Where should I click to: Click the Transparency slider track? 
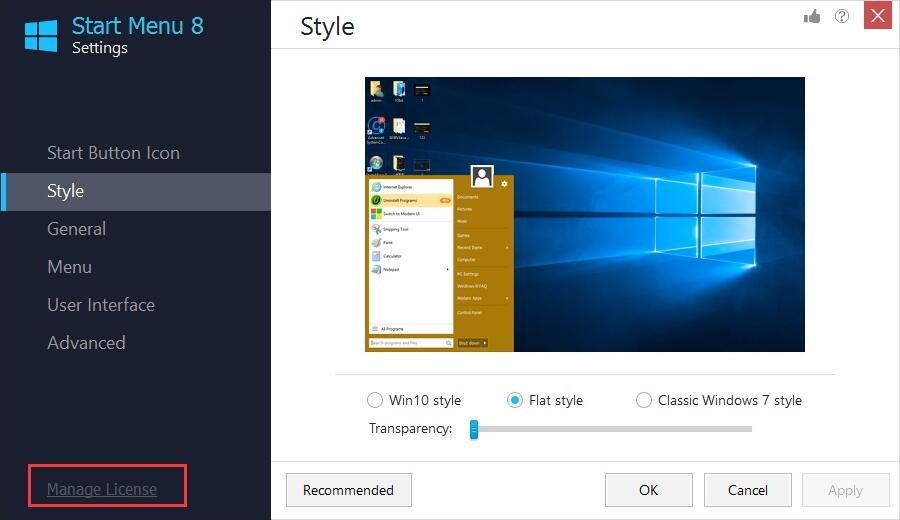612,429
